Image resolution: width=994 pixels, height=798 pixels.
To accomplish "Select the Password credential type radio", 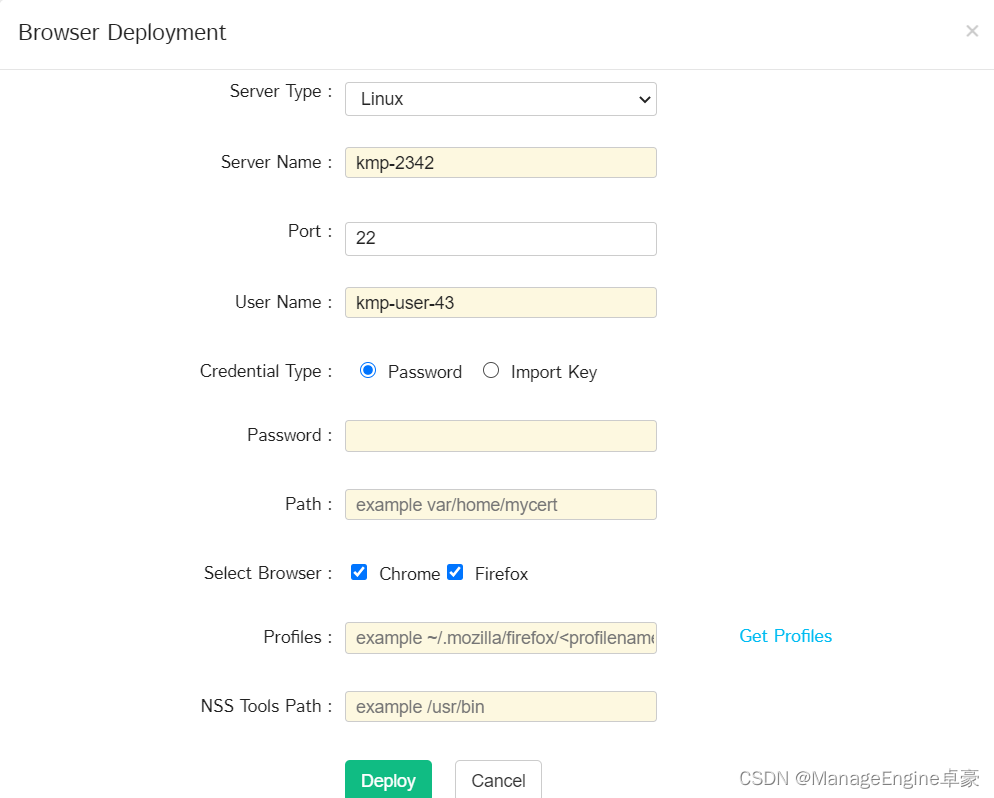I will pos(368,370).
